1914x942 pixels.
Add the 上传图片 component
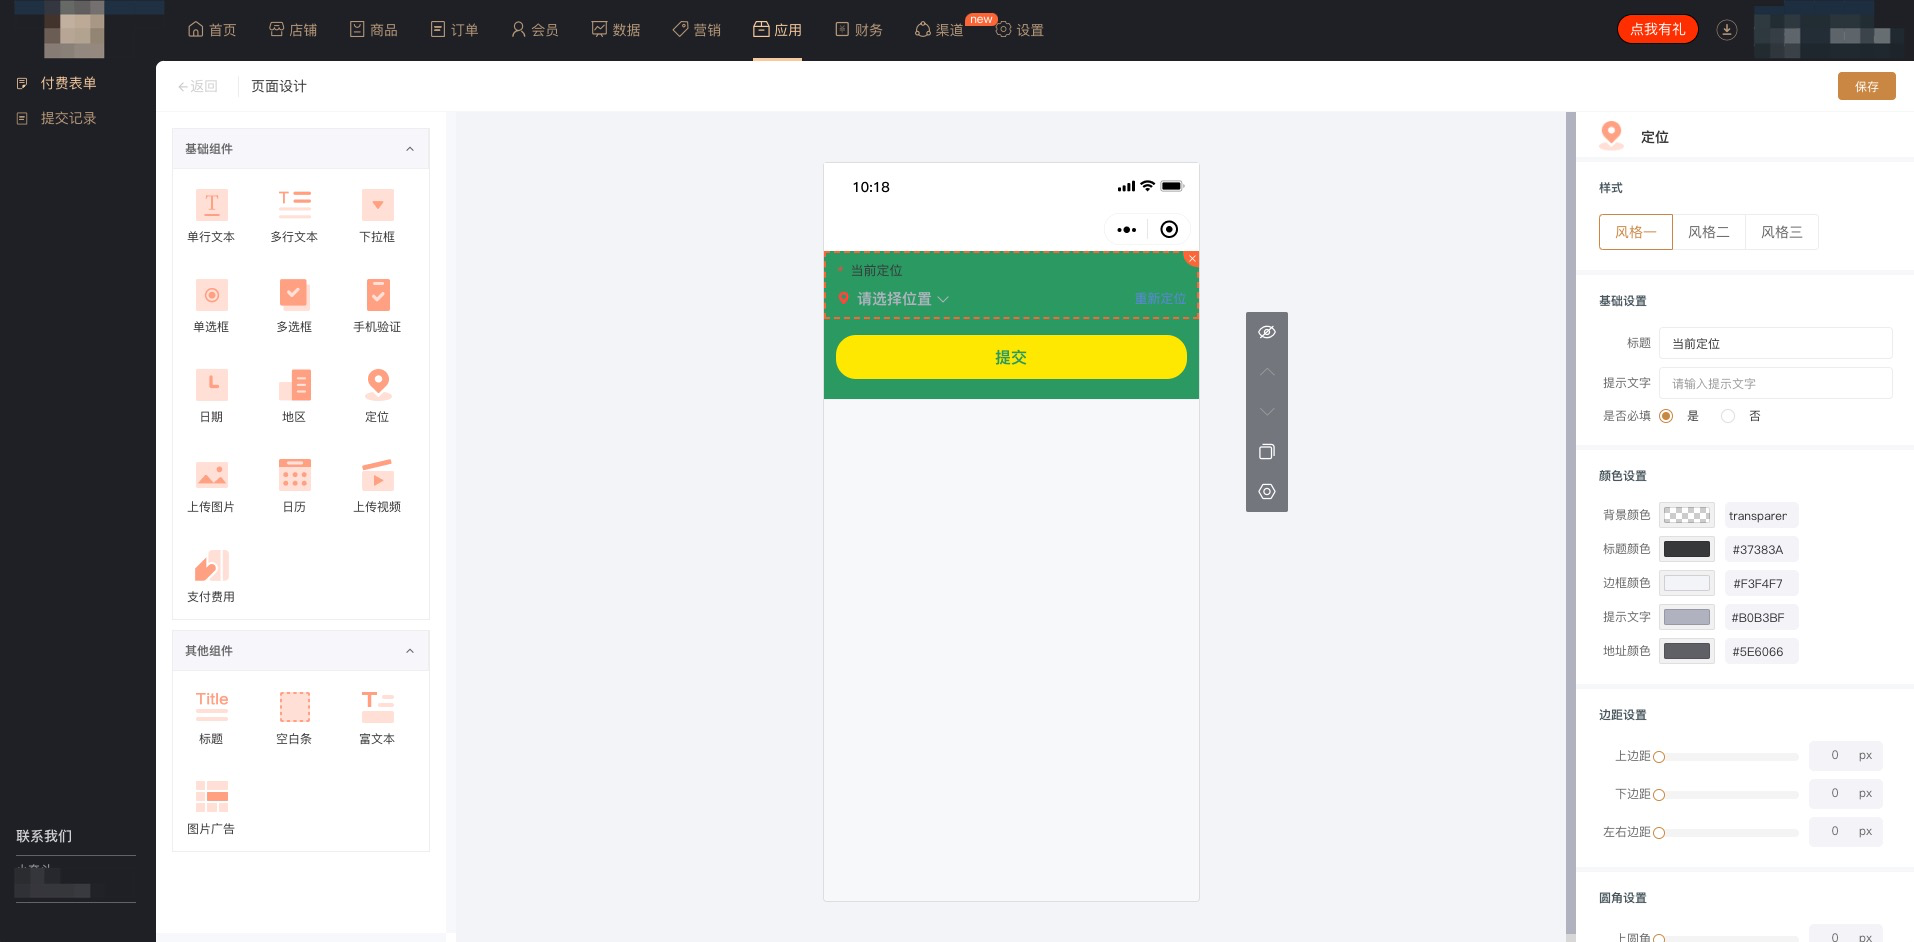click(211, 485)
